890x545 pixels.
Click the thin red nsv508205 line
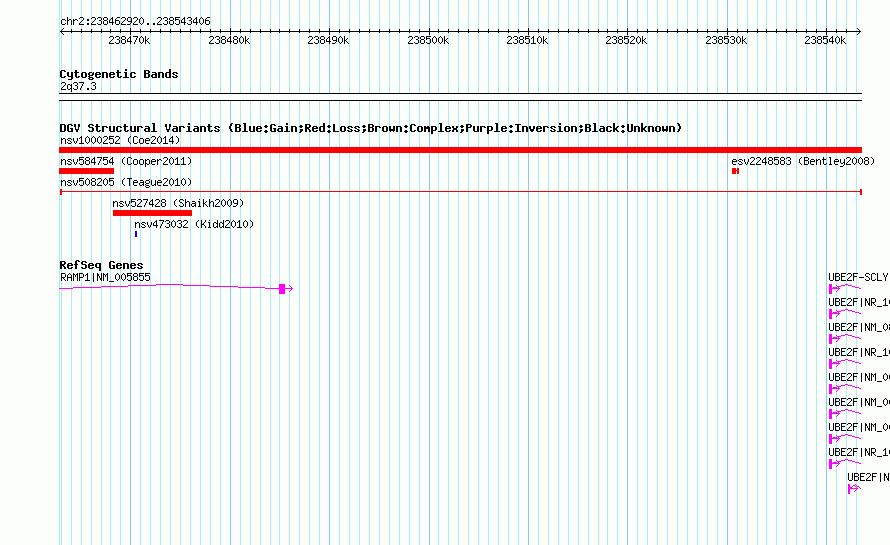click(x=460, y=192)
